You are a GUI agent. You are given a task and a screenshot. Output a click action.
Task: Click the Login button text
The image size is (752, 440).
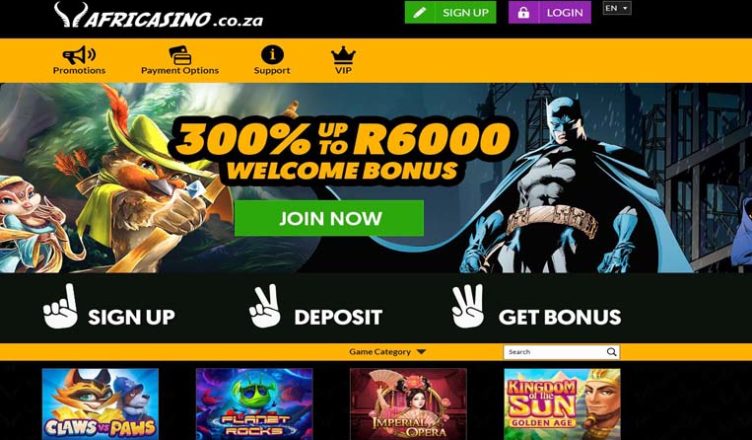click(564, 12)
